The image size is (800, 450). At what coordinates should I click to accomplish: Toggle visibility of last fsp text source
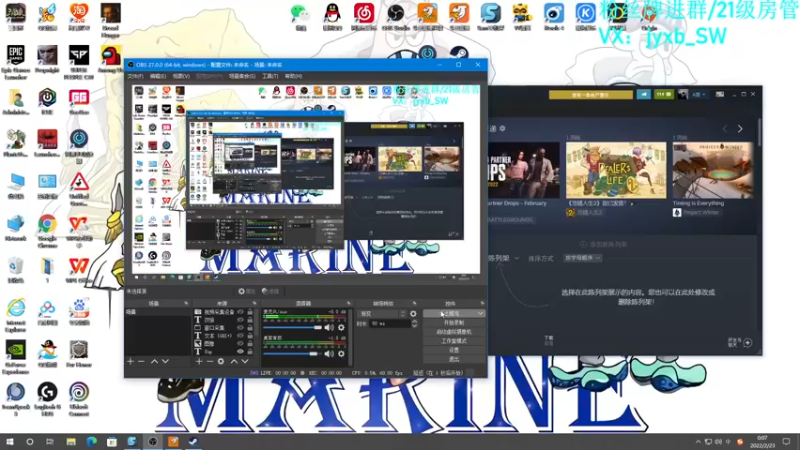coord(240,352)
